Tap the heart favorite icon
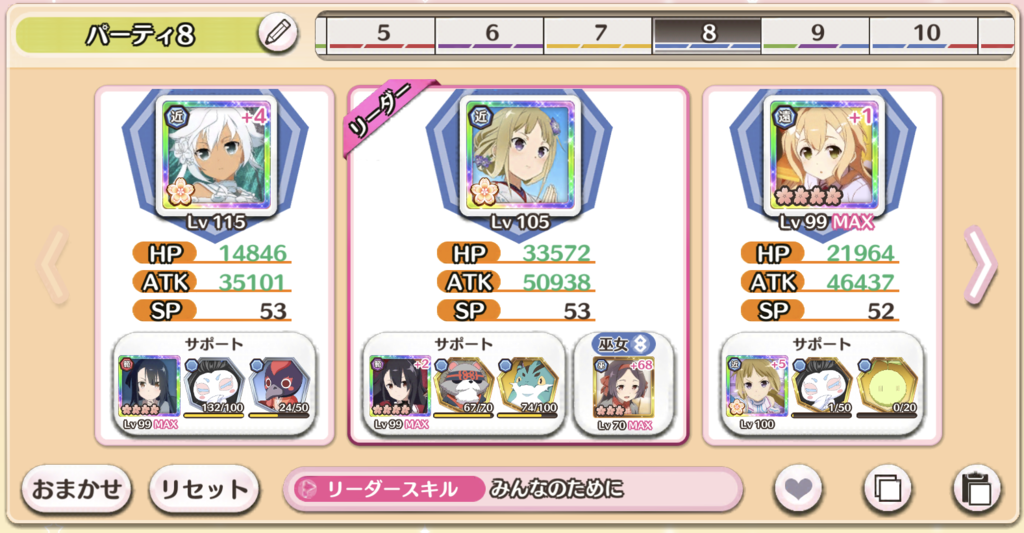 (x=797, y=488)
